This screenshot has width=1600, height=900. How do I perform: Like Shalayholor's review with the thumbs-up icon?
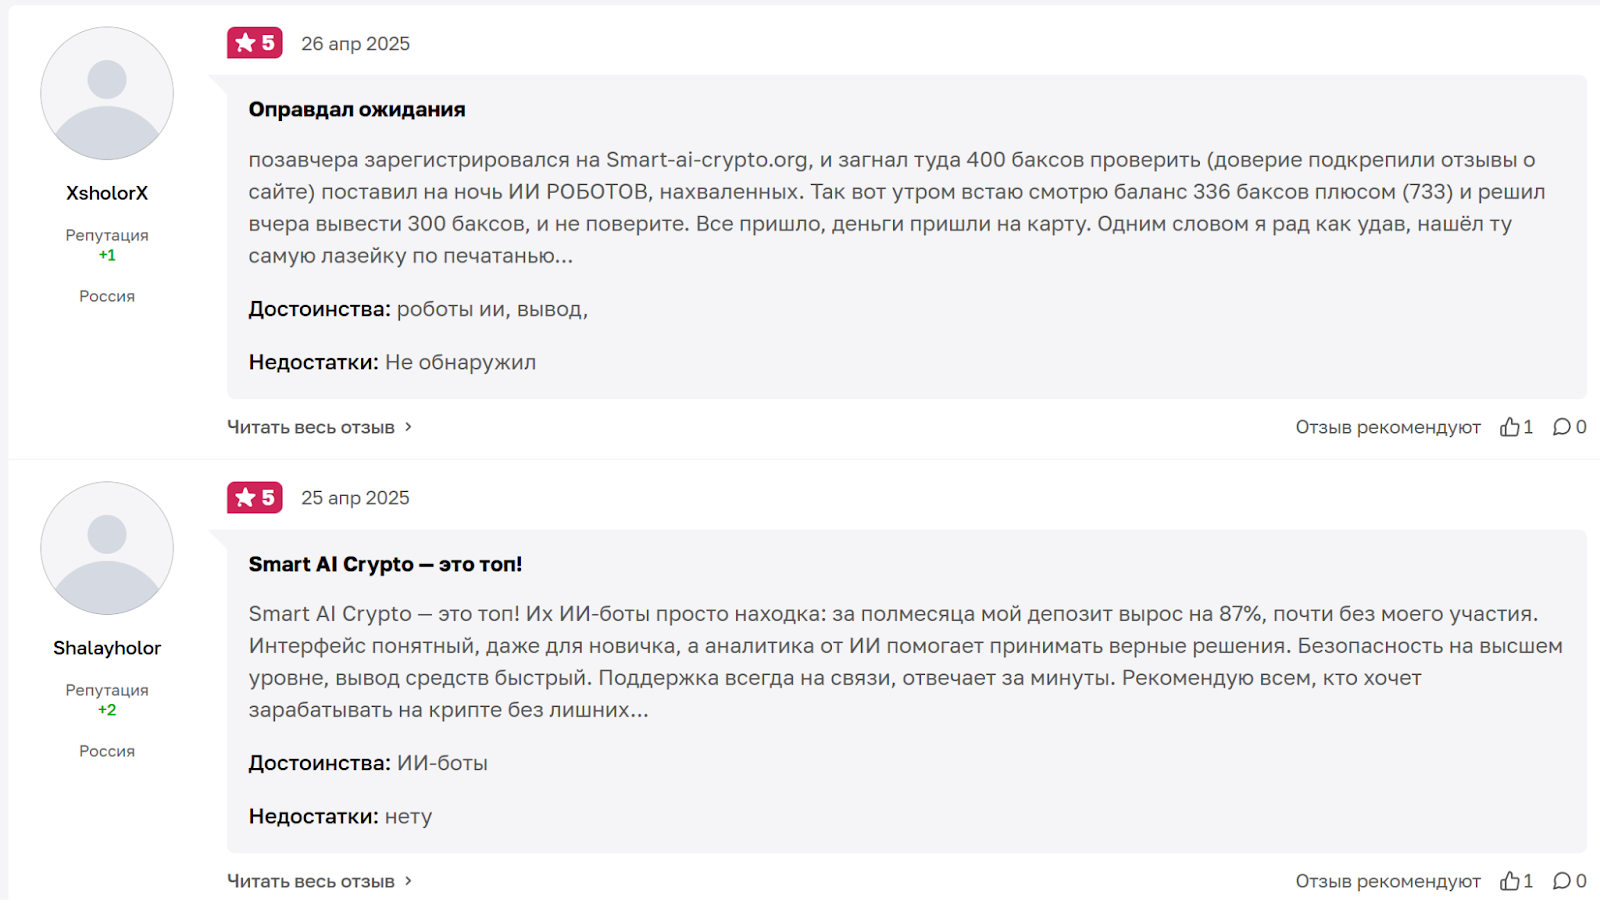coord(1510,881)
